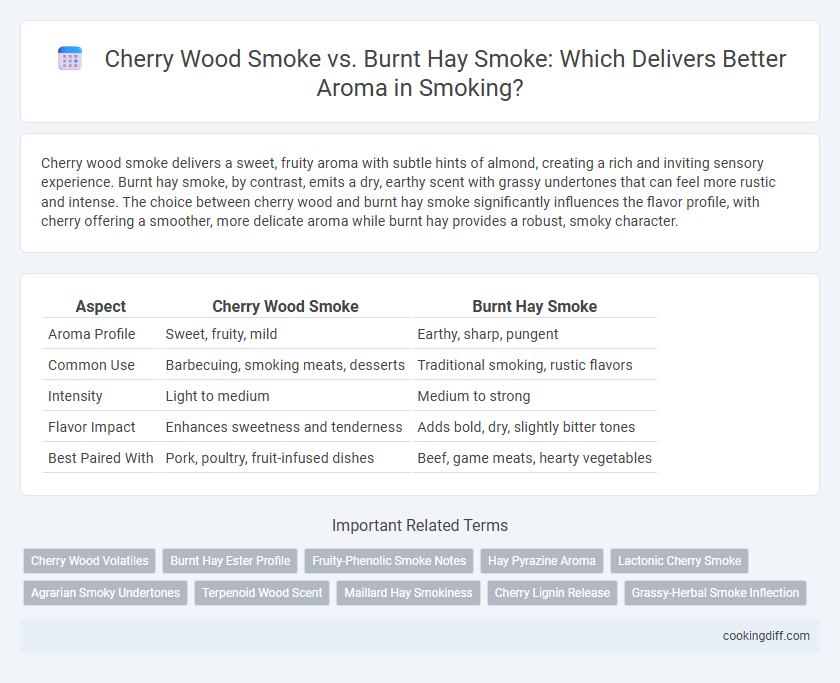The height and width of the screenshot is (683, 840).
Task: Select the 'Best Paired With' row label
Action: click(101, 458)
